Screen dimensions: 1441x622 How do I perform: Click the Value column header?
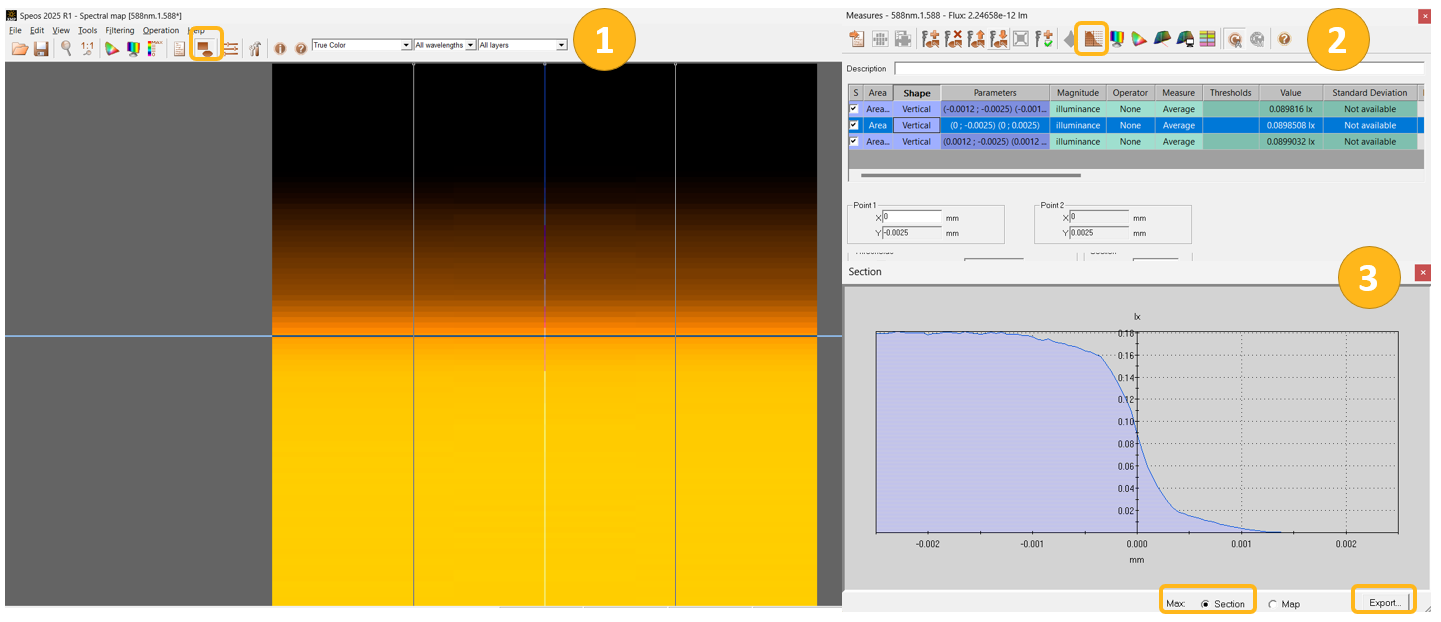[1290, 93]
